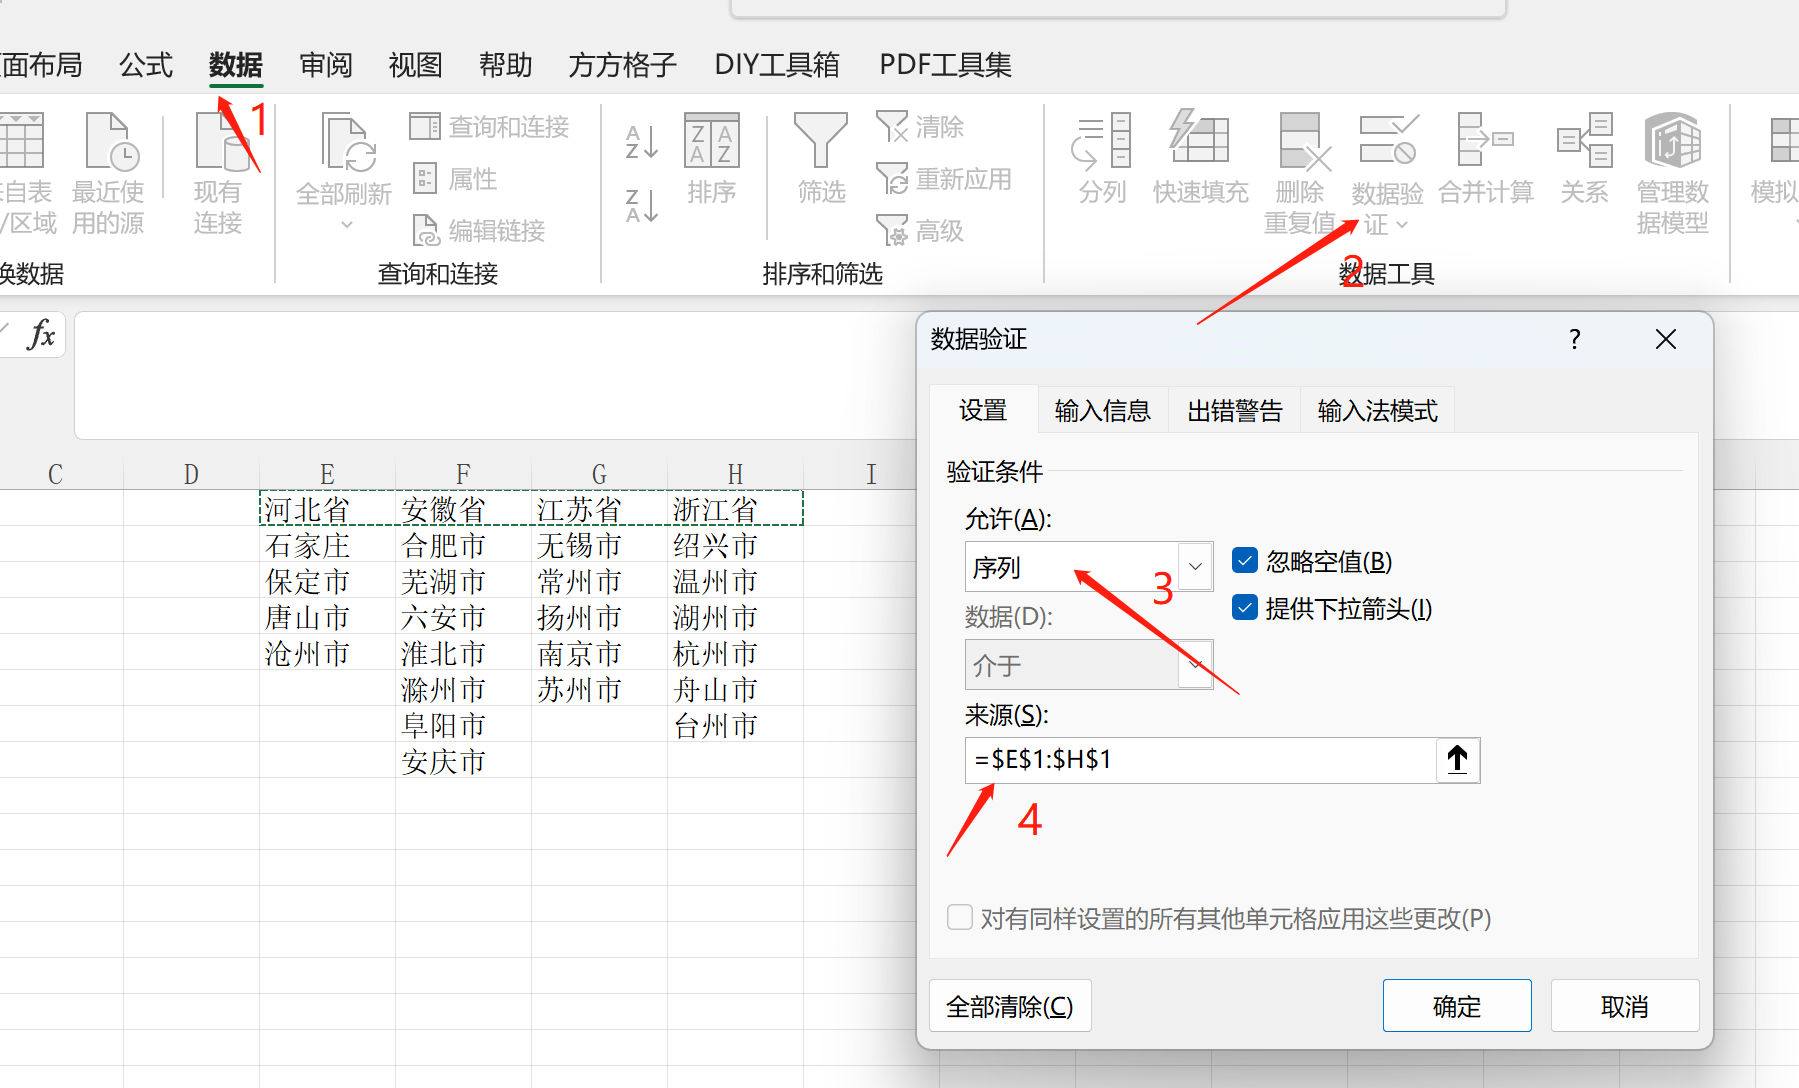
Task: Select cell containing 安徽省
Action: tap(463, 508)
